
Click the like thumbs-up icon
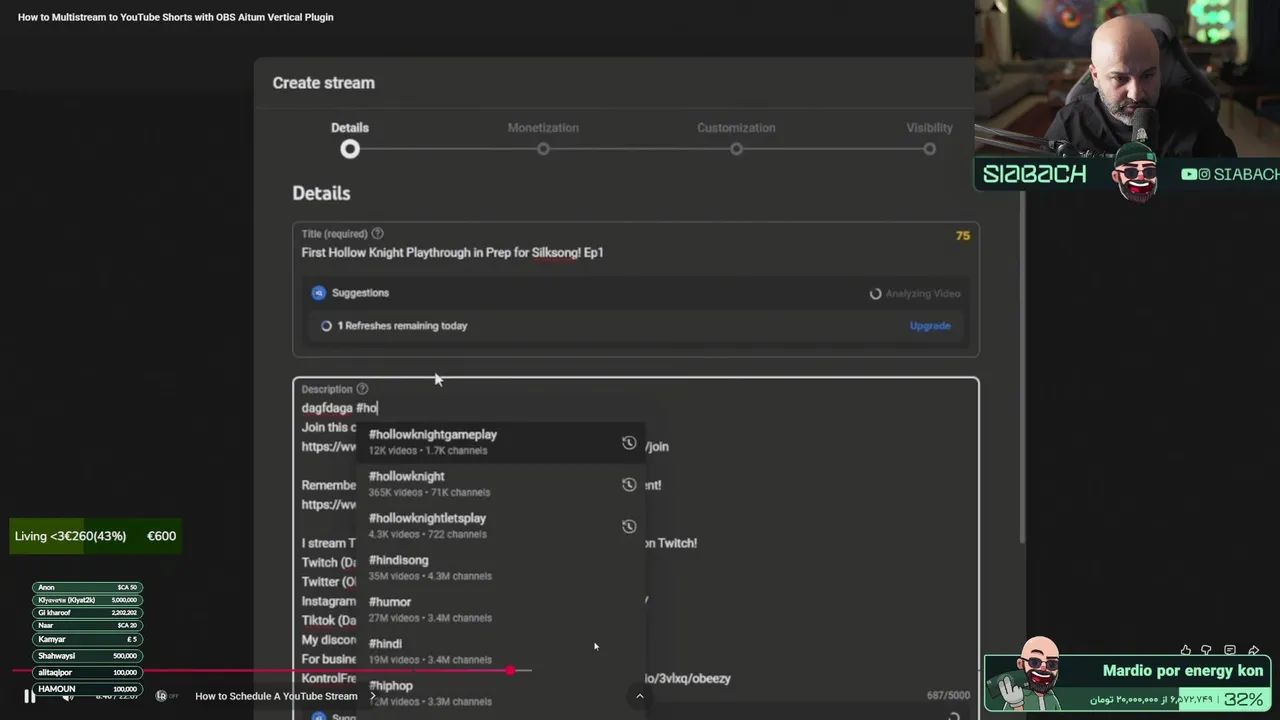click(1186, 650)
